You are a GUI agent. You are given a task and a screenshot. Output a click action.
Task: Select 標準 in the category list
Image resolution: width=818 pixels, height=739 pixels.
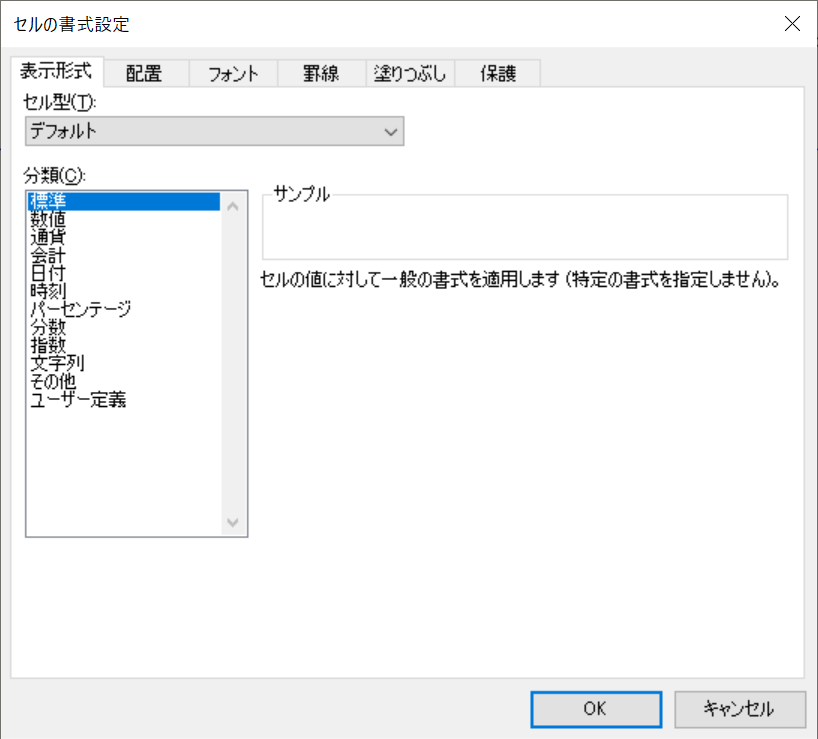(x=124, y=201)
